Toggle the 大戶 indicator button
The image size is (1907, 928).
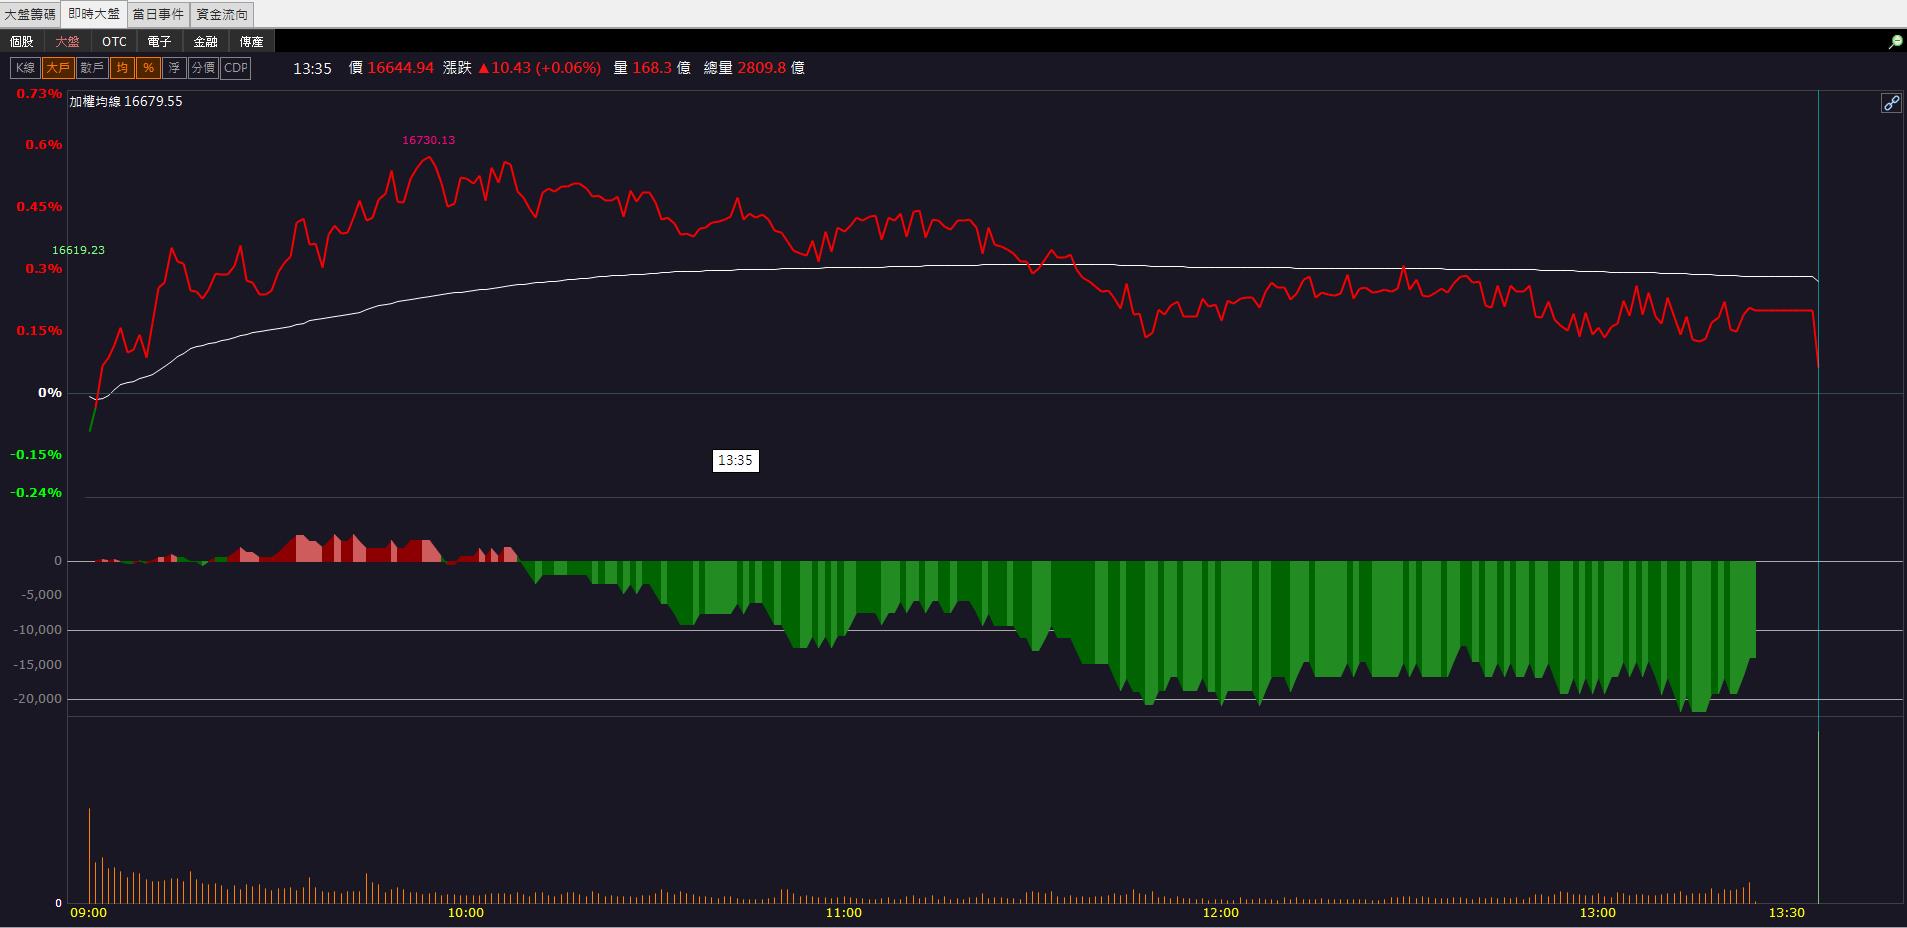(x=58, y=68)
